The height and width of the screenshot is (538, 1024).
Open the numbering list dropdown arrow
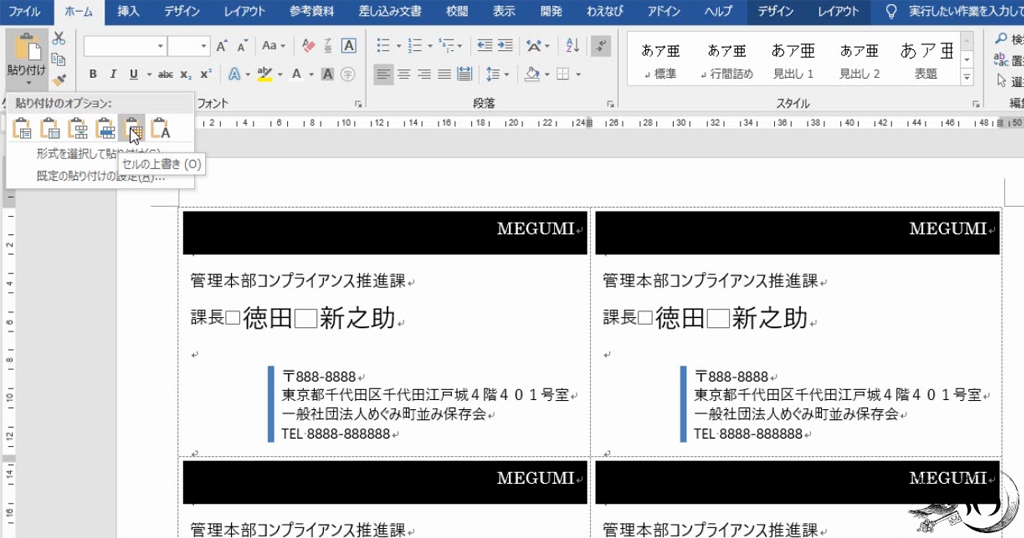[430, 46]
